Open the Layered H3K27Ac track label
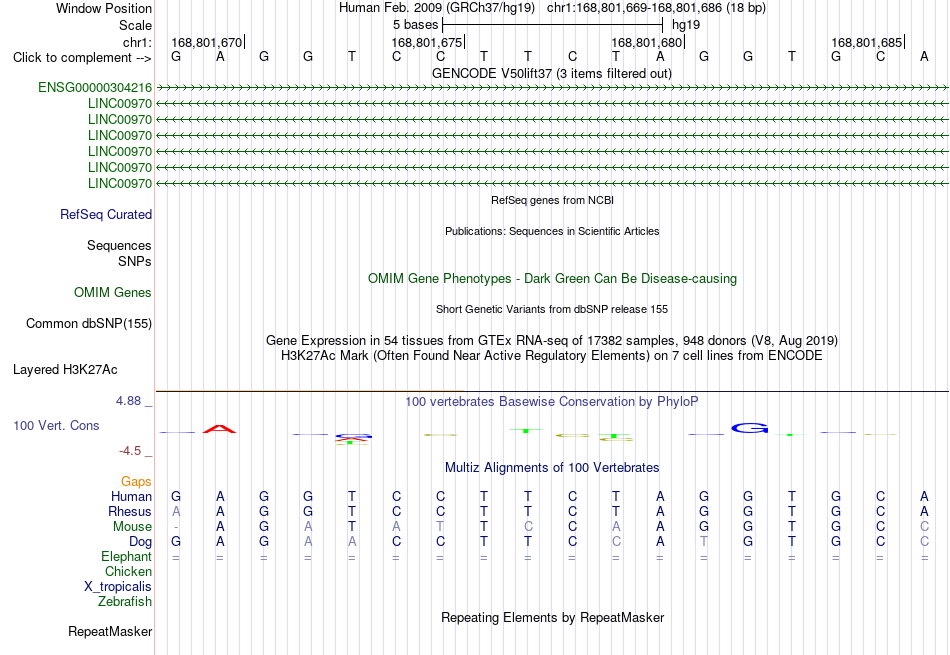The width and height of the screenshot is (950, 655). pos(65,370)
